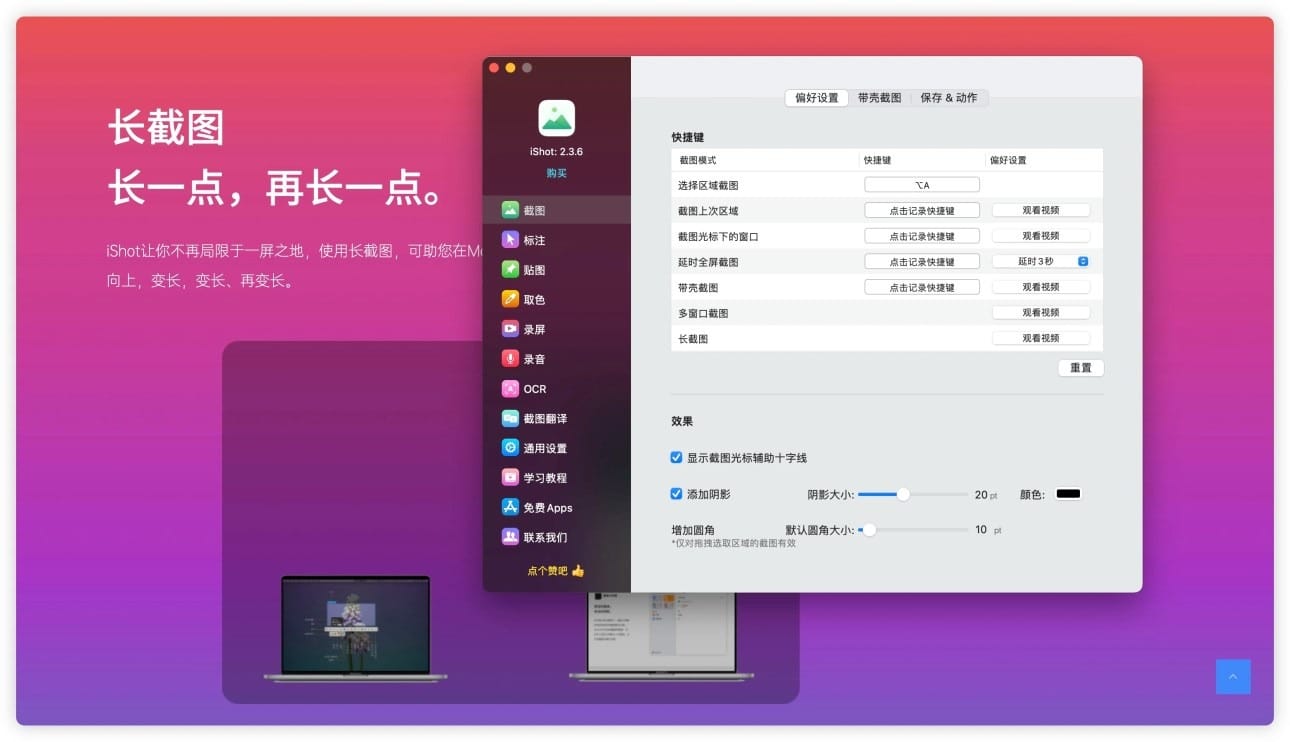
Task: Open the OCR icon in sidebar
Action: point(510,389)
